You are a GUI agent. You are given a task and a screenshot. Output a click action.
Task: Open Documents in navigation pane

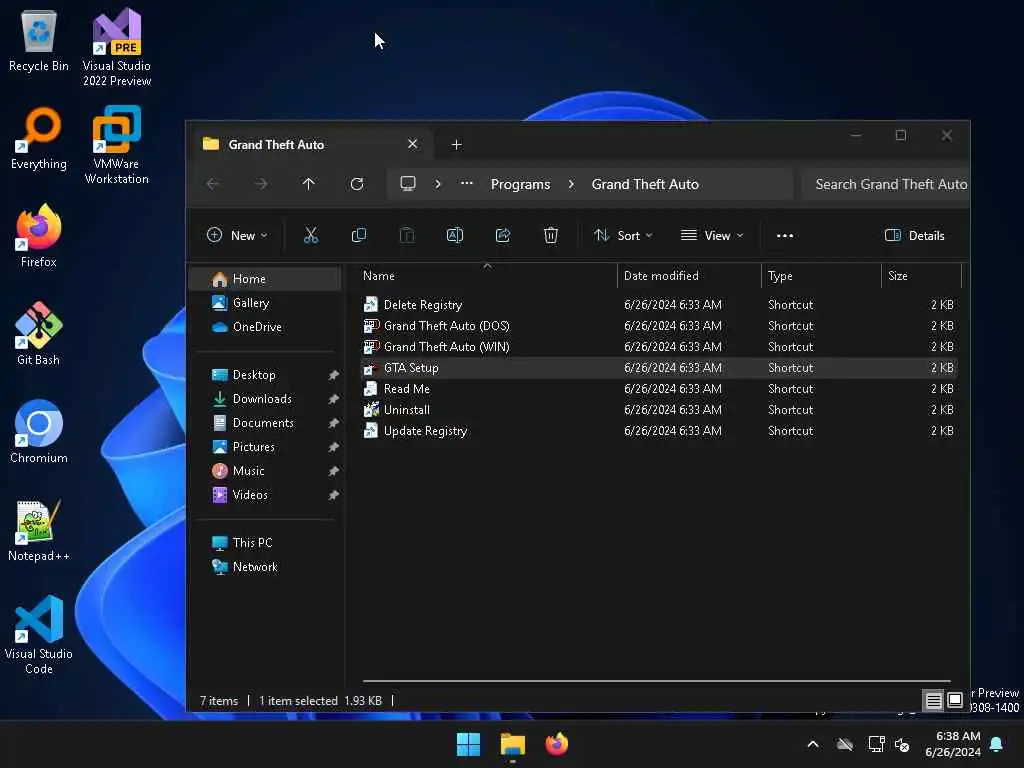264,423
